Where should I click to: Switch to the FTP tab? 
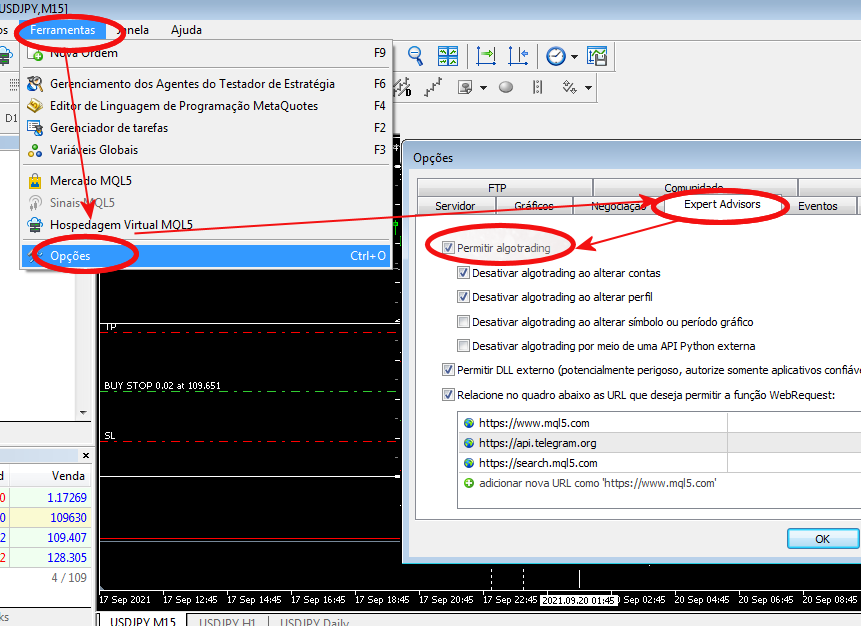[504, 187]
